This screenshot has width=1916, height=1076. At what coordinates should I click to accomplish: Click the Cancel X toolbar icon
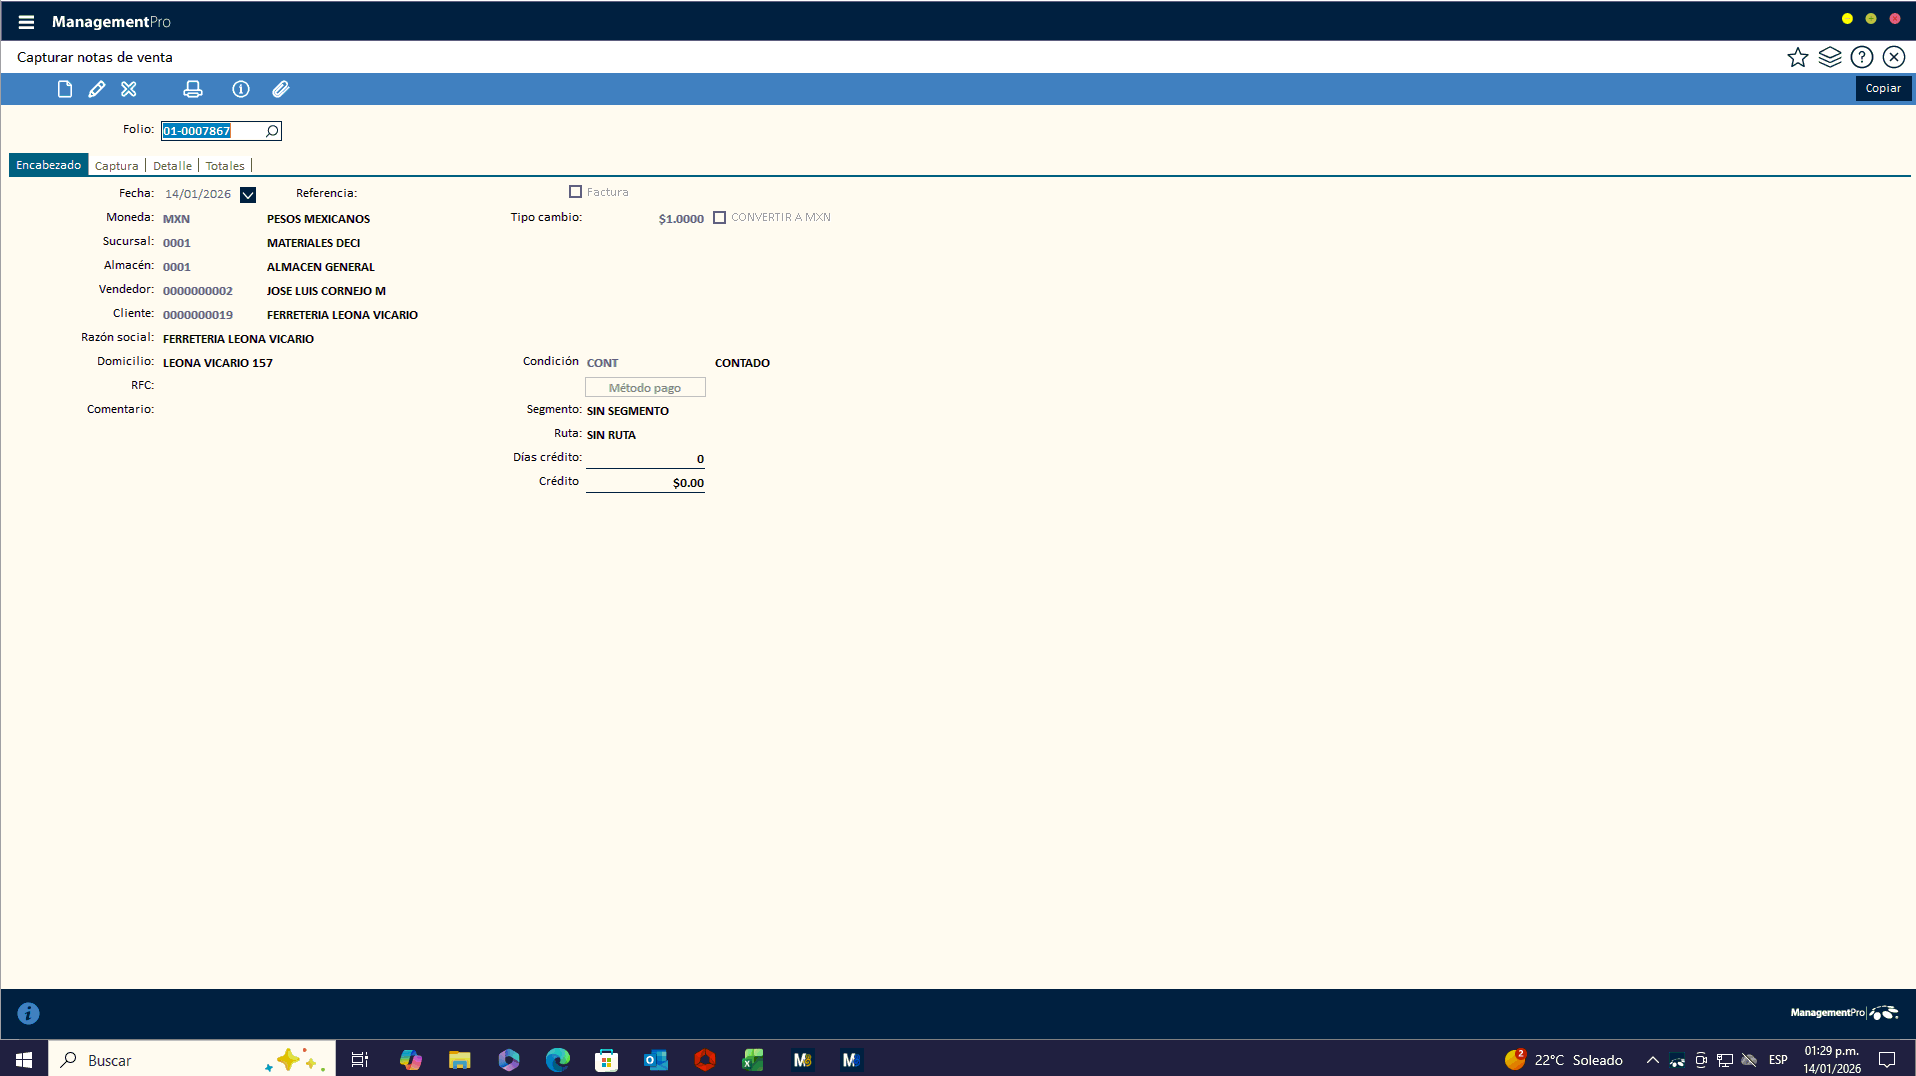pos(129,89)
